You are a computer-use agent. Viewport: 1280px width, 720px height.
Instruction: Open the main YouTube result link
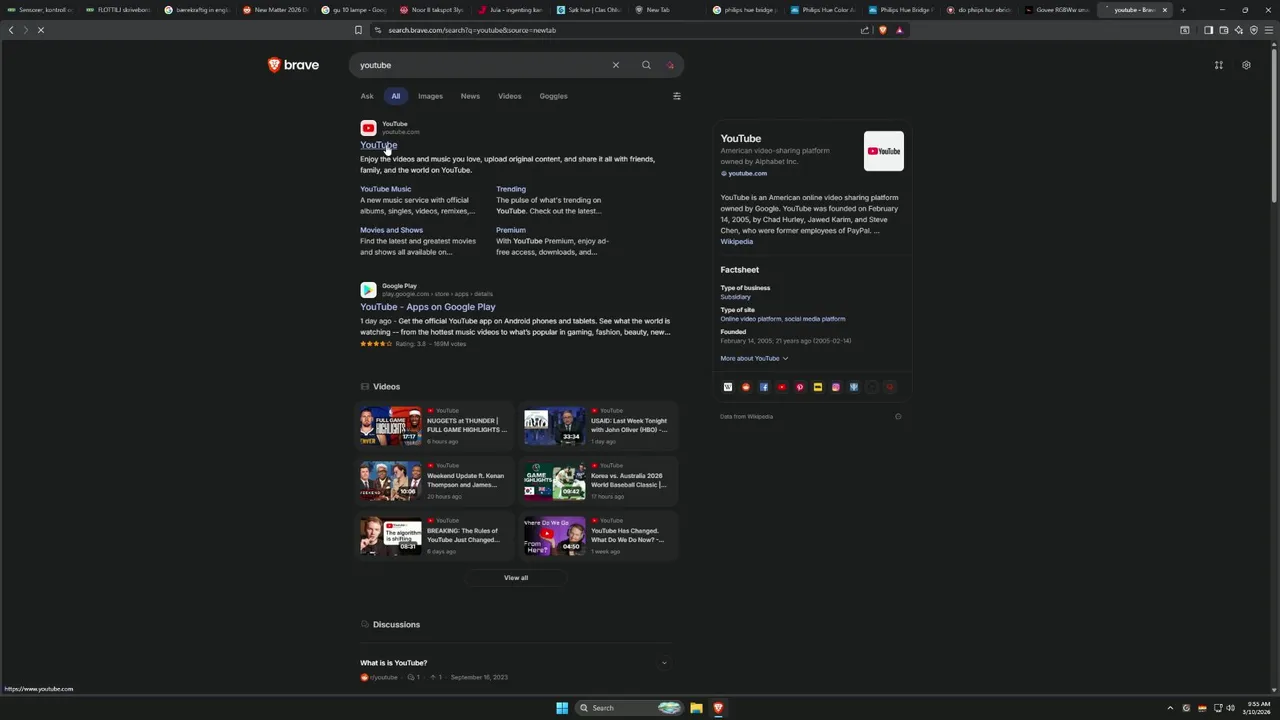click(x=378, y=145)
